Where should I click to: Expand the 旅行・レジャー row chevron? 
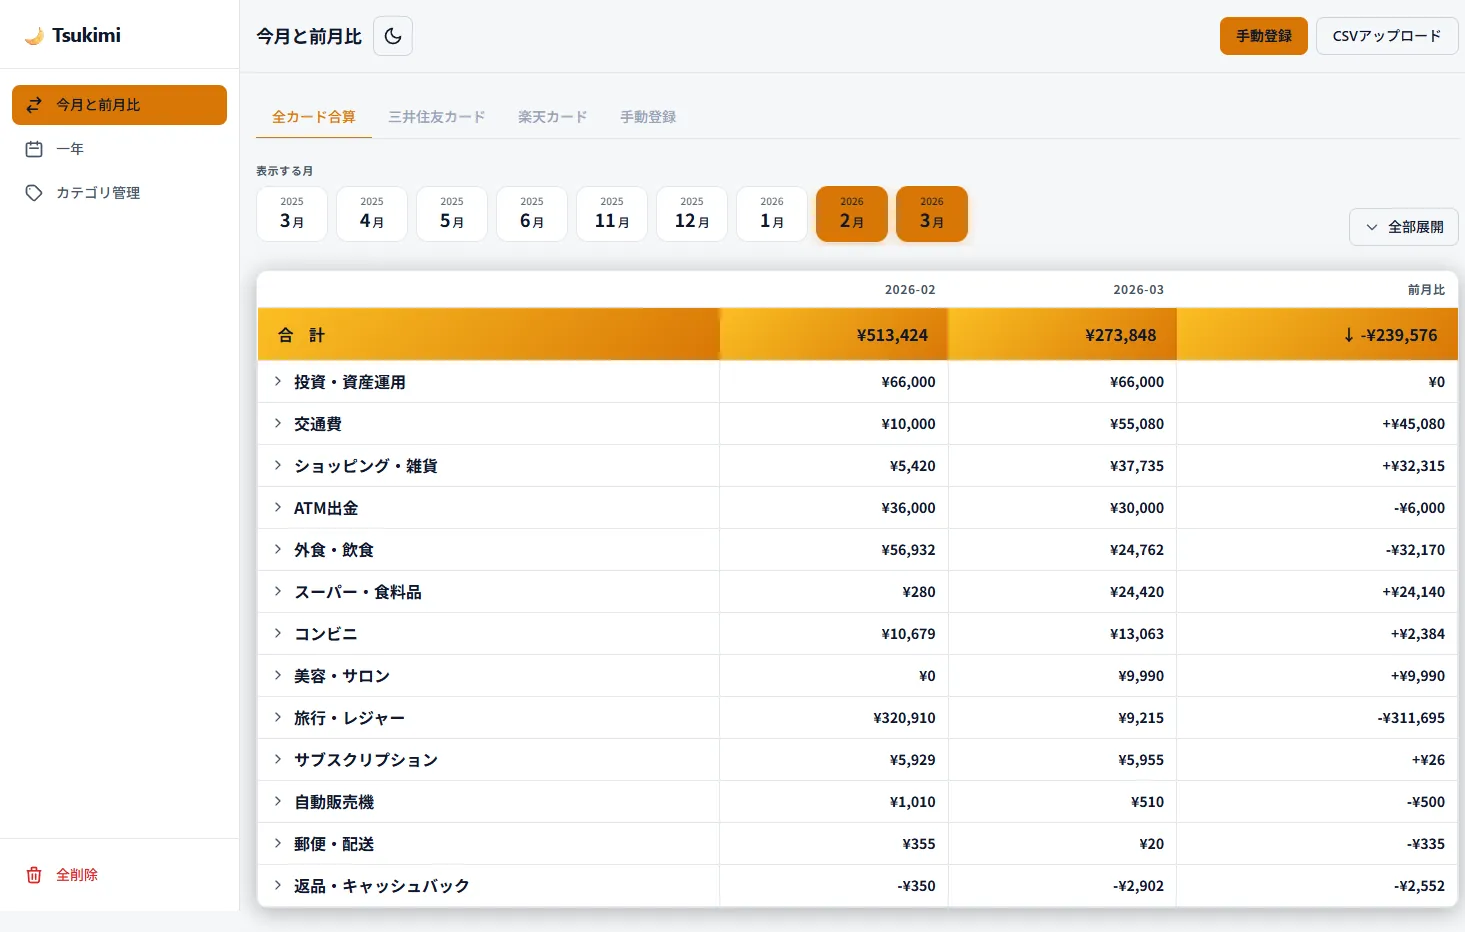click(278, 717)
